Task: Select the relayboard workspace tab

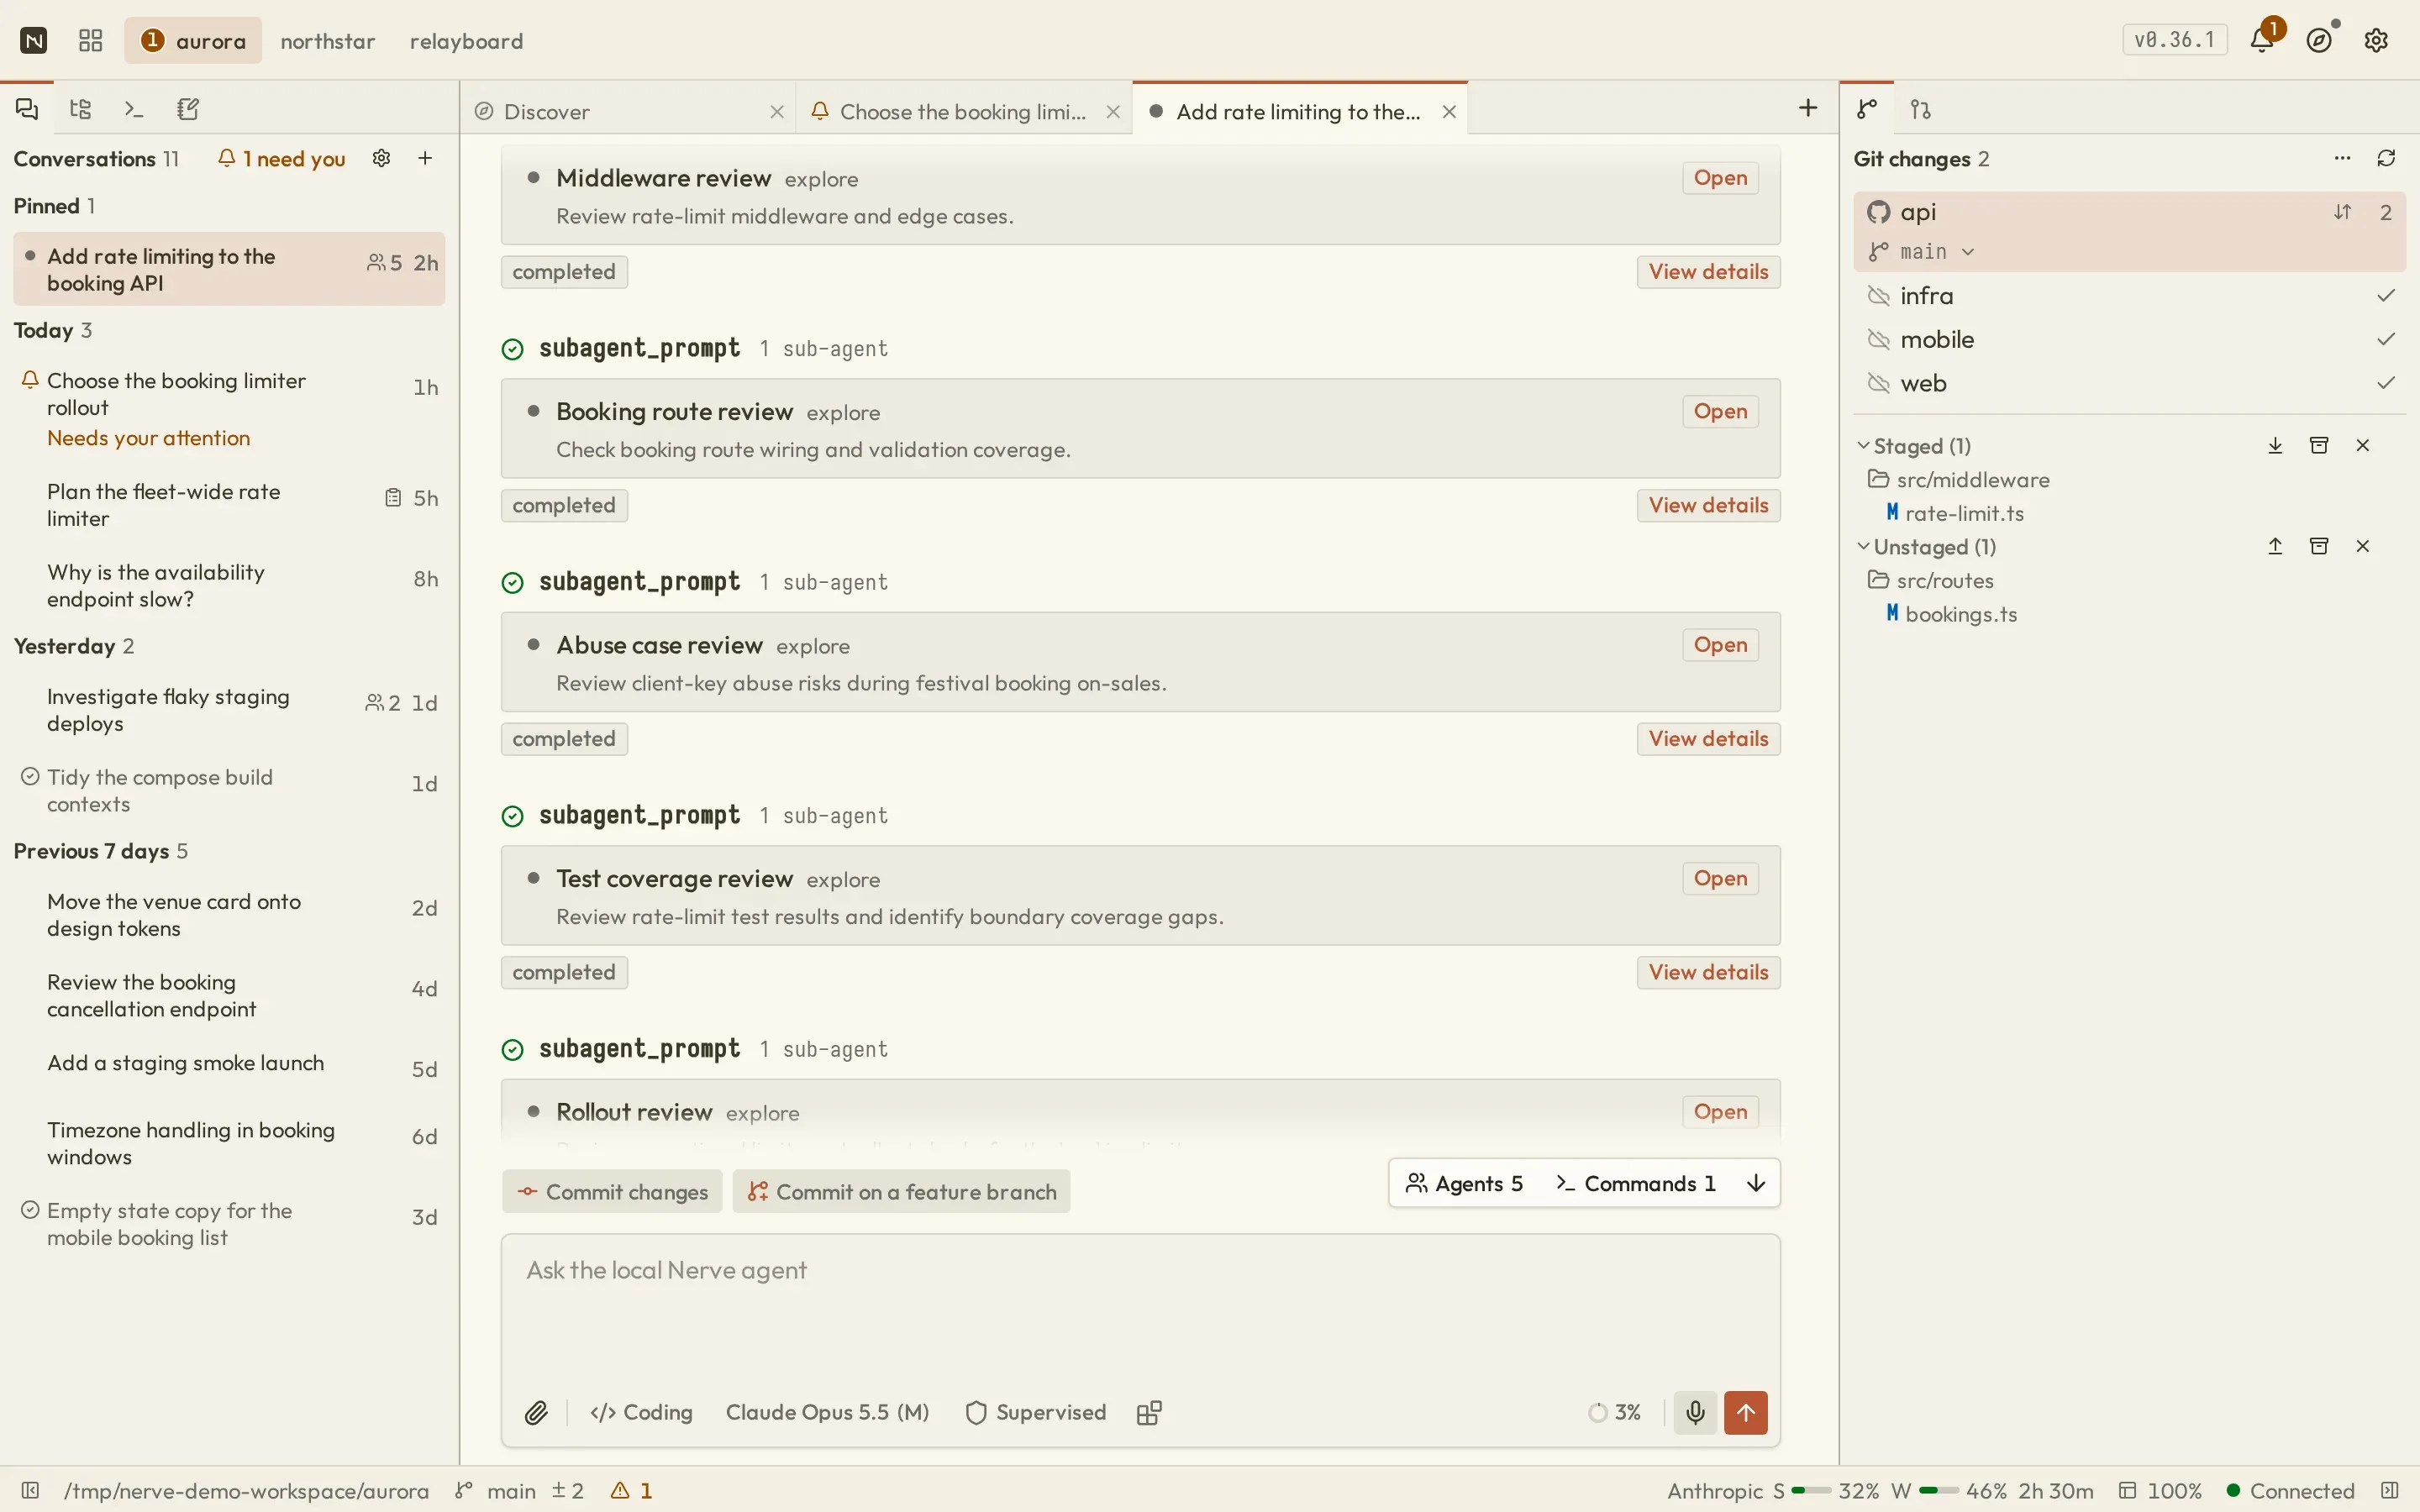Action: (x=467, y=41)
